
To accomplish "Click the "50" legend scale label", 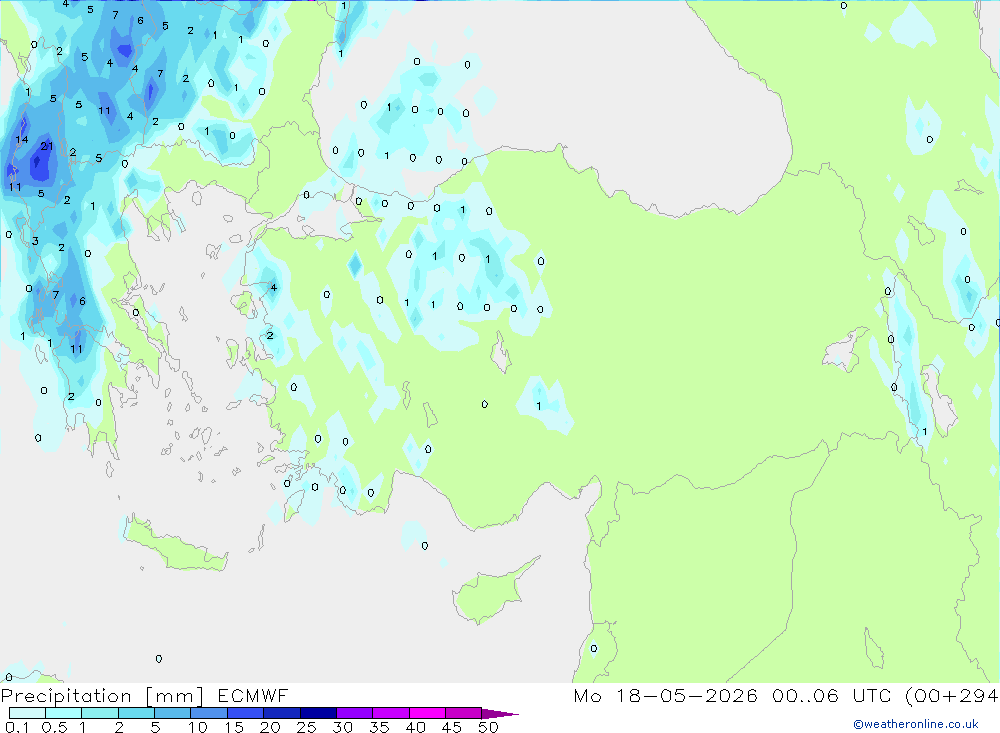I will tap(488, 727).
